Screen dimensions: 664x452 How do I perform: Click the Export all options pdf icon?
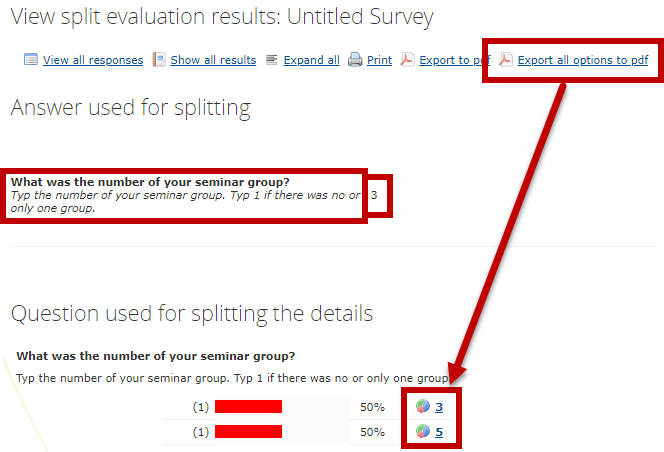point(506,59)
